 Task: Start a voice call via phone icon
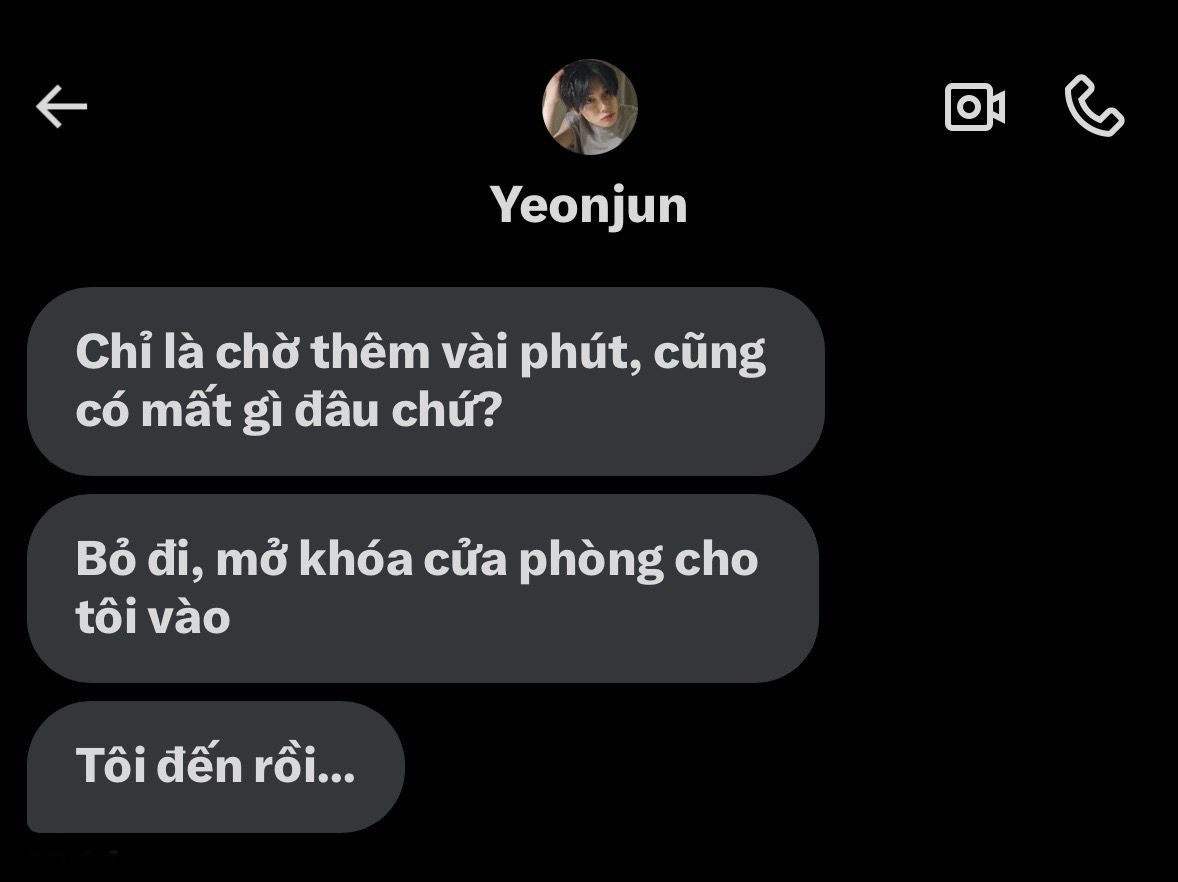click(x=1094, y=105)
